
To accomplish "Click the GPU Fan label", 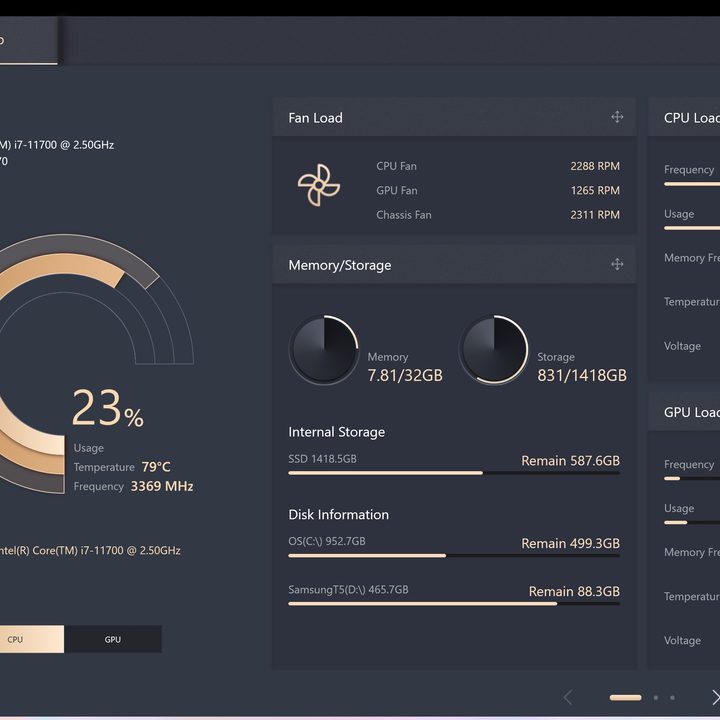I will pyautogui.click(x=397, y=191).
